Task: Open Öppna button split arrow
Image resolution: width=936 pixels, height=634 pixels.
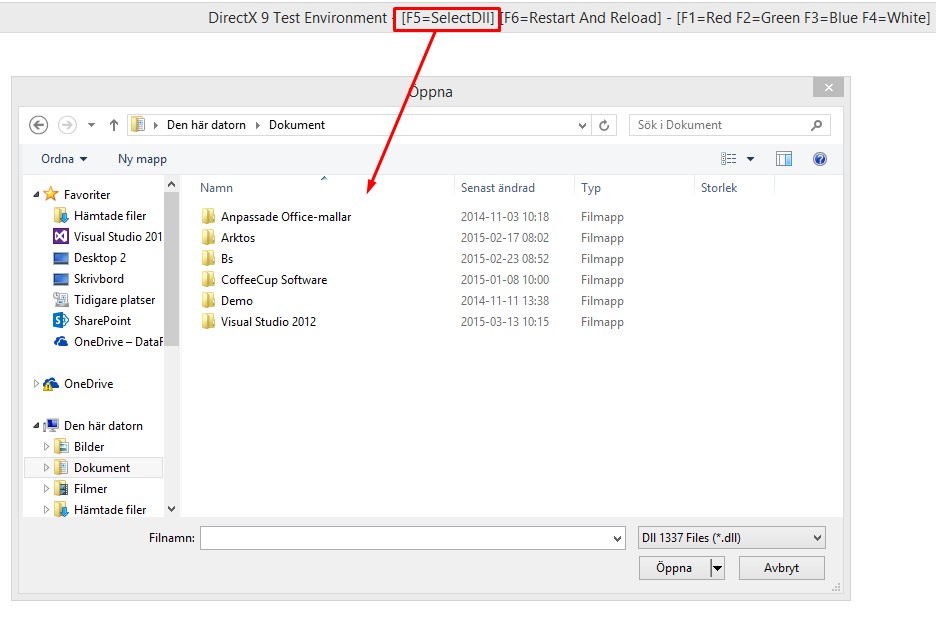Action: pyautogui.click(x=718, y=568)
